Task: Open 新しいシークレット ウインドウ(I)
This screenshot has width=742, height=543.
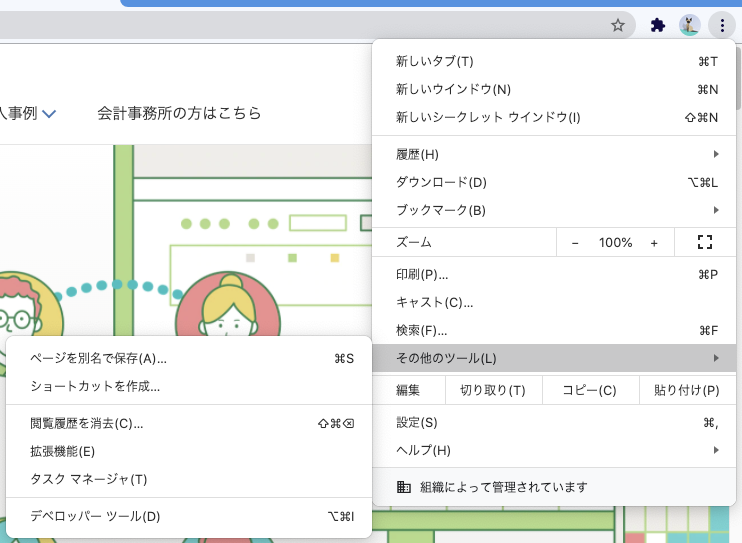Action: click(554, 117)
